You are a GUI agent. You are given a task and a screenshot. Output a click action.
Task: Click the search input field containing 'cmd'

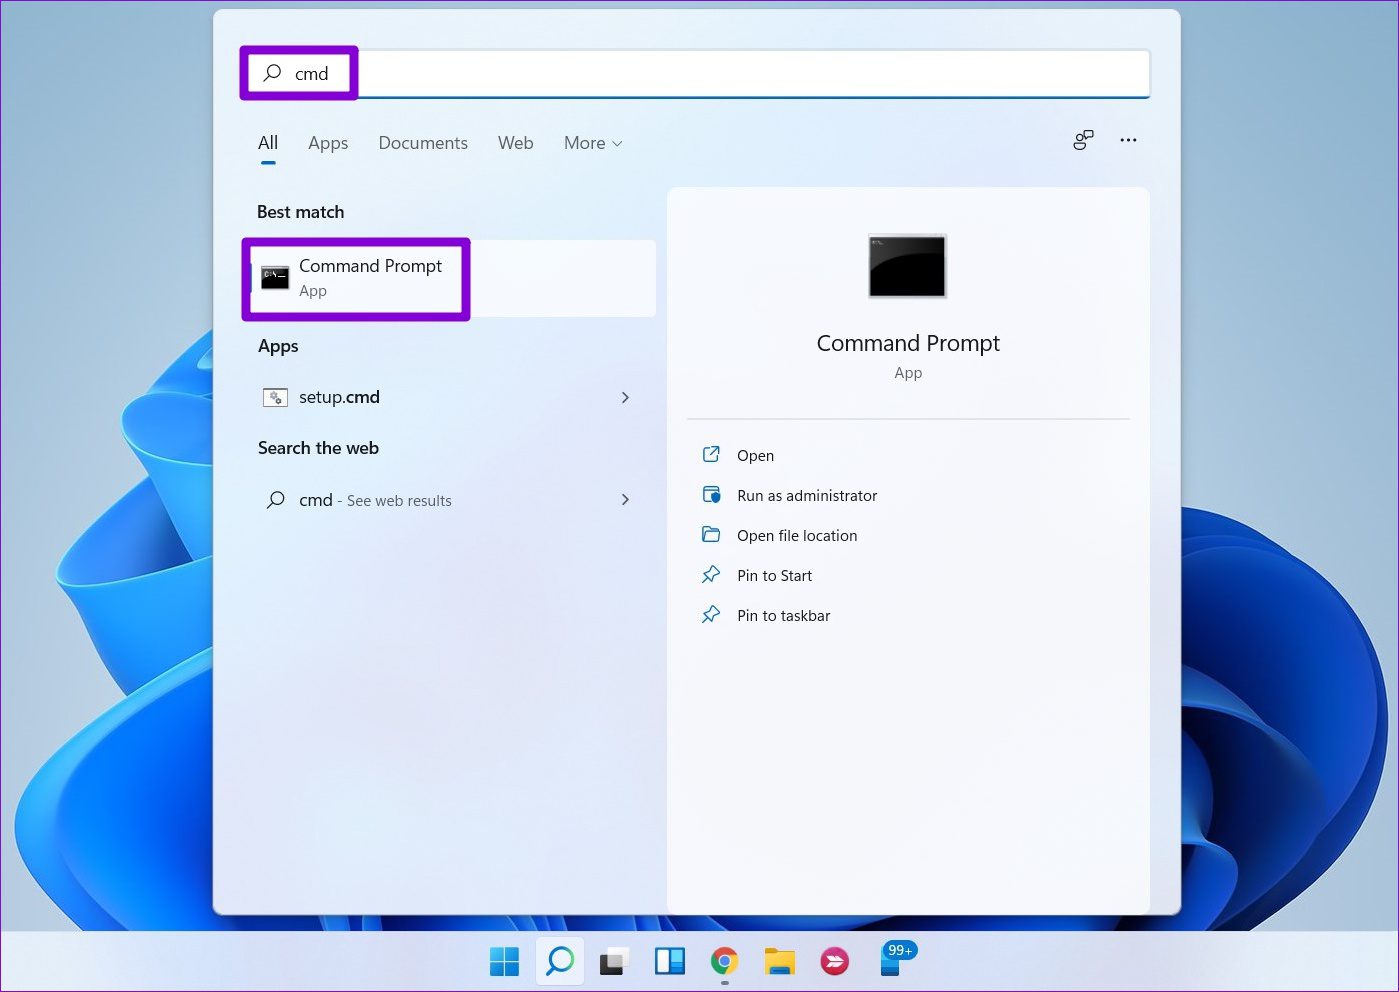click(x=700, y=73)
